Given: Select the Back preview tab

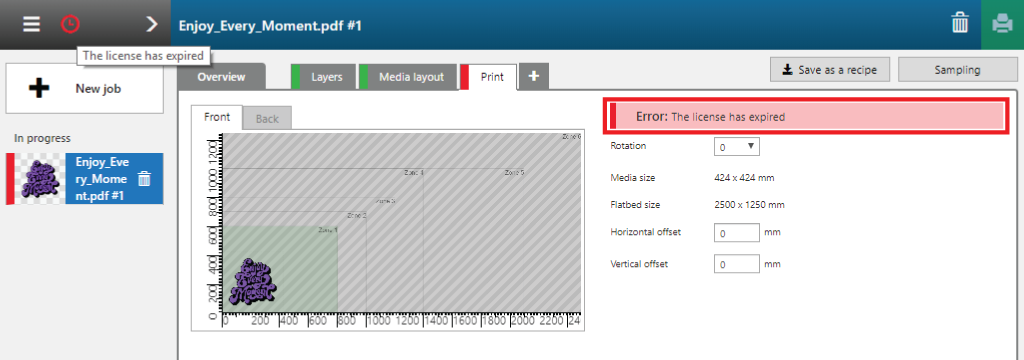Looking at the screenshot, I should click(267, 118).
